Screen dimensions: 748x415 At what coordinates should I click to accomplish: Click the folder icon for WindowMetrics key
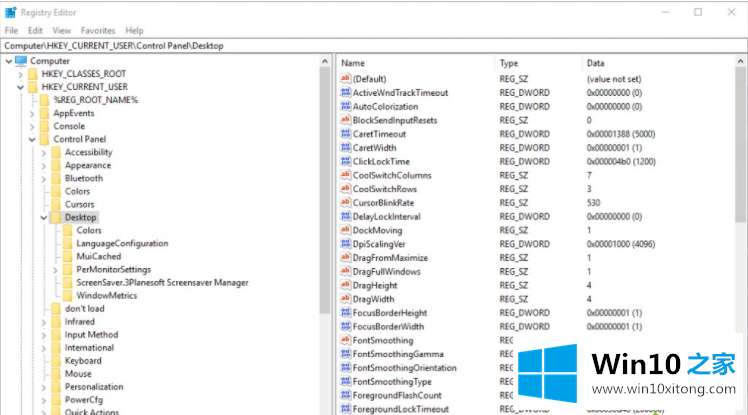68,295
